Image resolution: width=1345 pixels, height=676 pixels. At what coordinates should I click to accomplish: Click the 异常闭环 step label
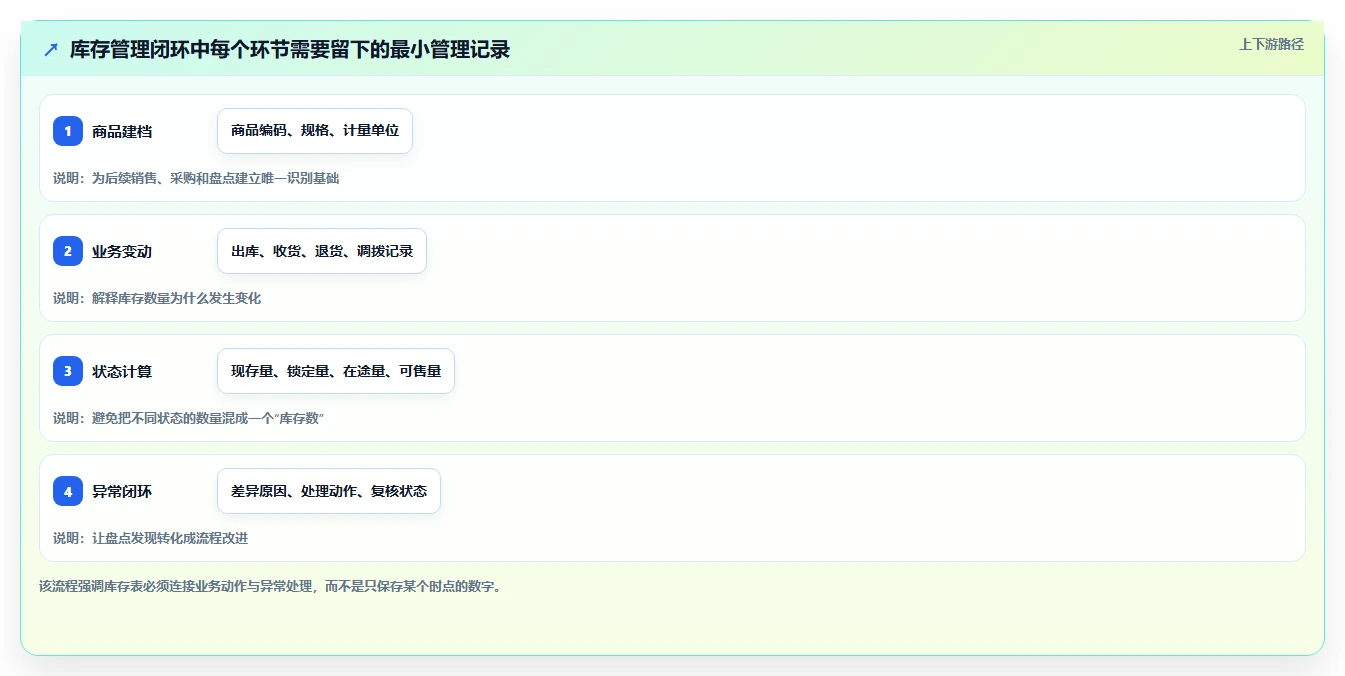pyautogui.click(x=122, y=491)
